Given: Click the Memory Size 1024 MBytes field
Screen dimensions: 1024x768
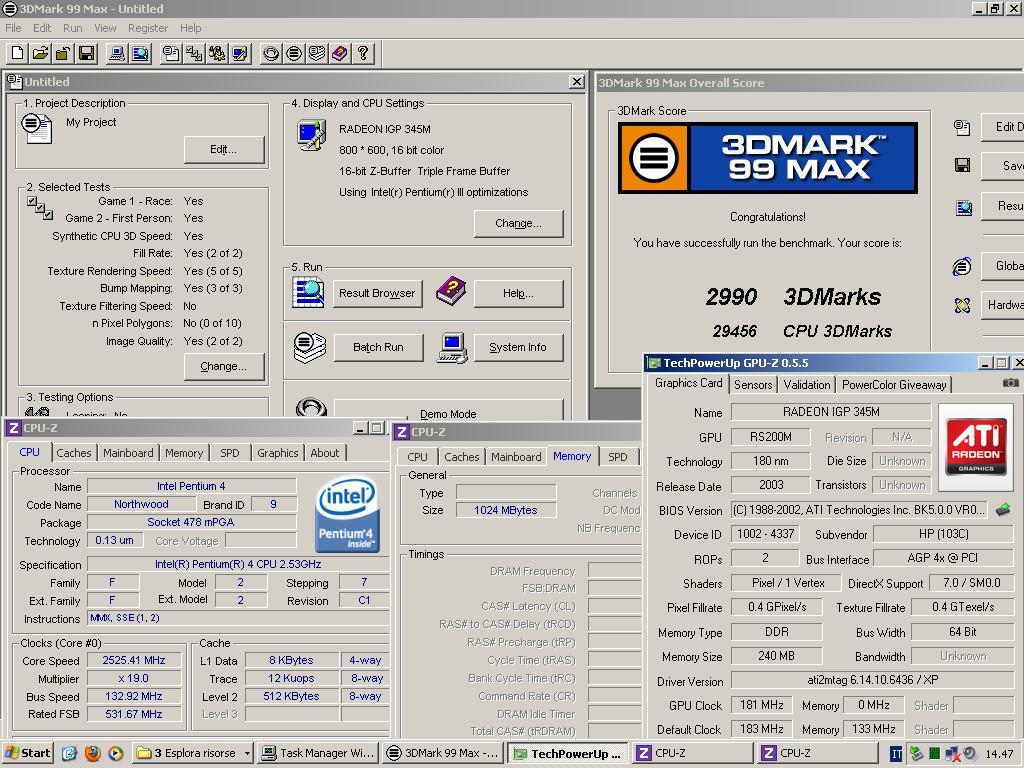Looking at the screenshot, I should [x=505, y=510].
